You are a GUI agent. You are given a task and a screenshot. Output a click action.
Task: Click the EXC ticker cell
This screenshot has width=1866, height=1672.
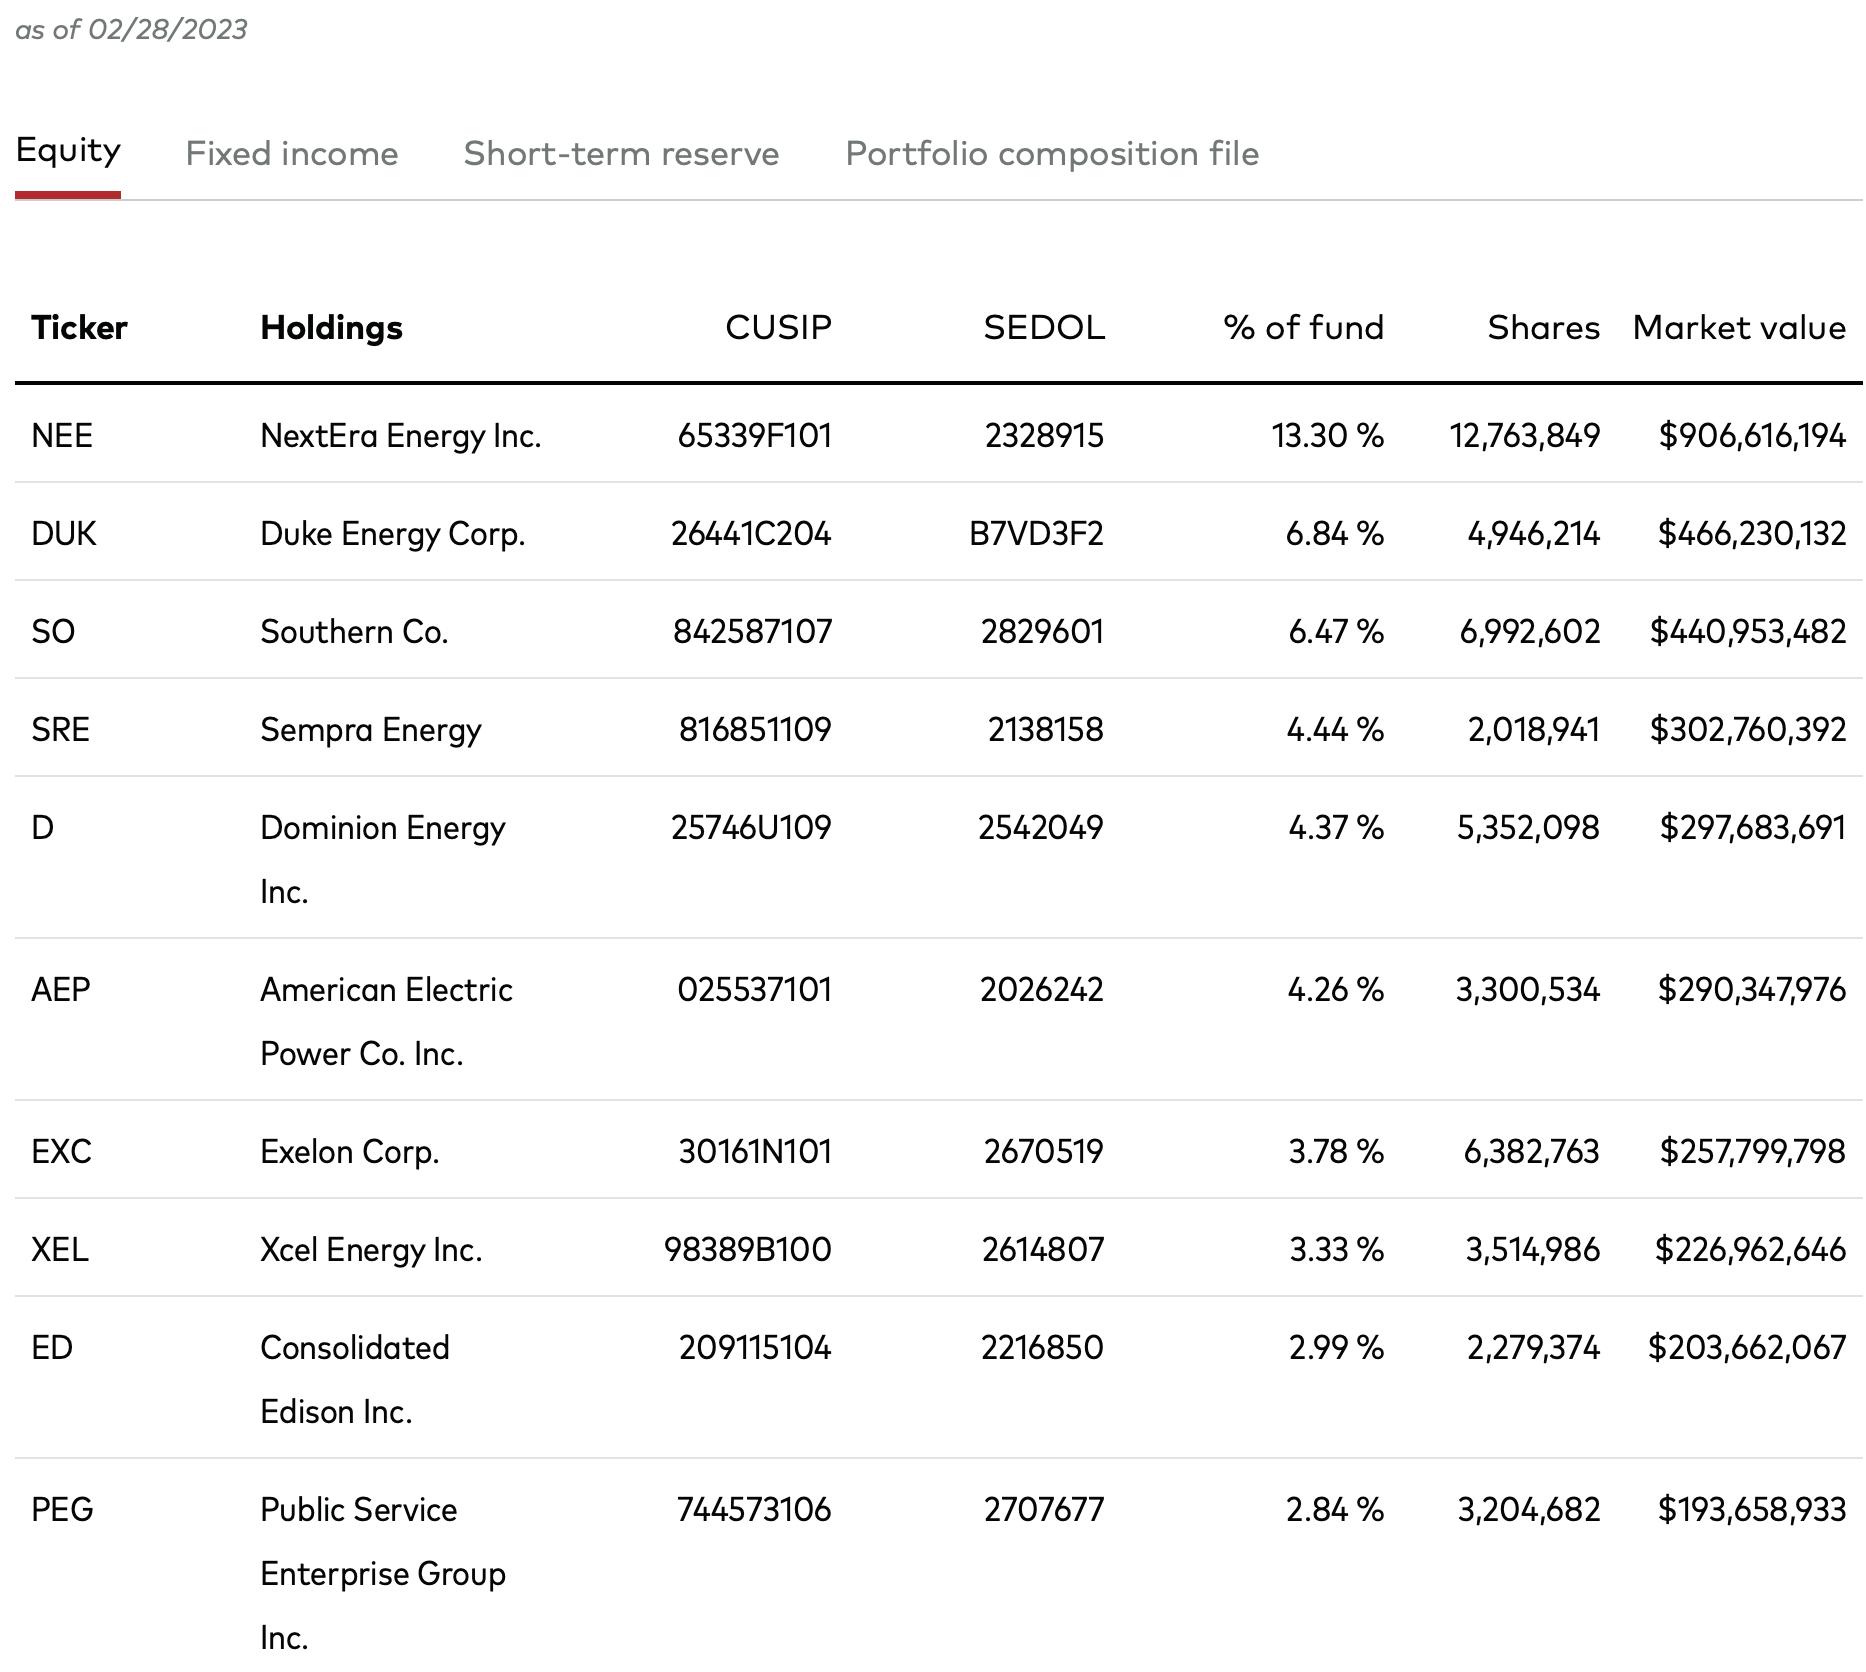(61, 1151)
